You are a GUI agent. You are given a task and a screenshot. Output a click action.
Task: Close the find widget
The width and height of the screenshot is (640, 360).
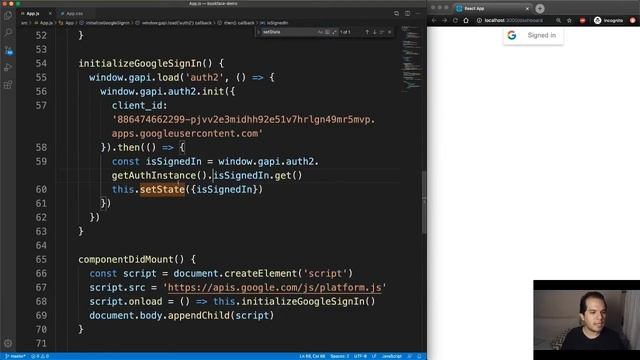coord(389,32)
